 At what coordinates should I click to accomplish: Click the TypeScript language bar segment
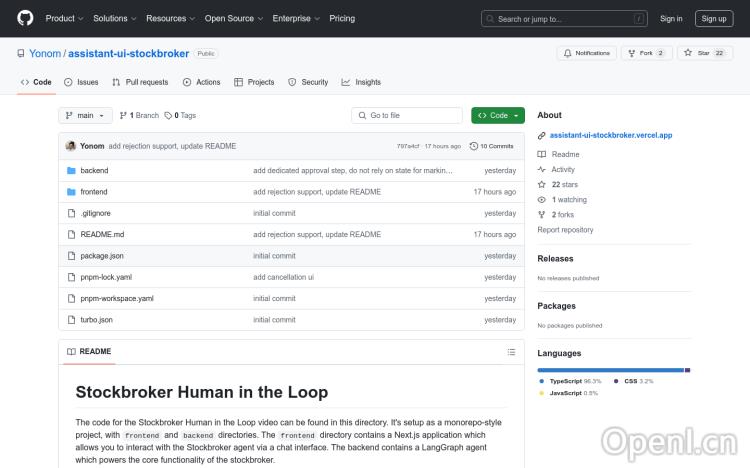click(610, 370)
